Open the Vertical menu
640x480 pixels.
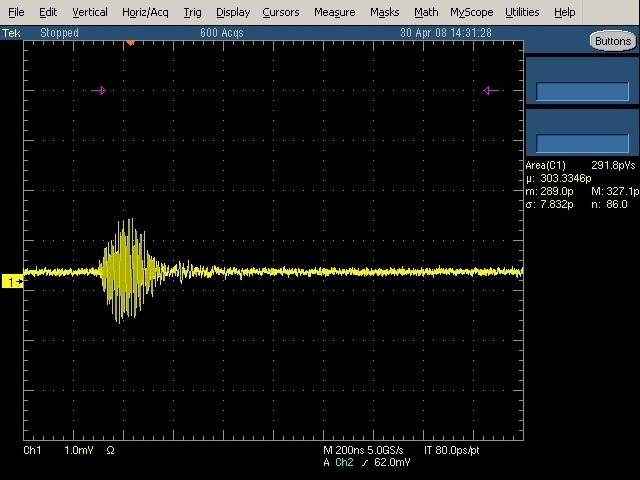[90, 12]
